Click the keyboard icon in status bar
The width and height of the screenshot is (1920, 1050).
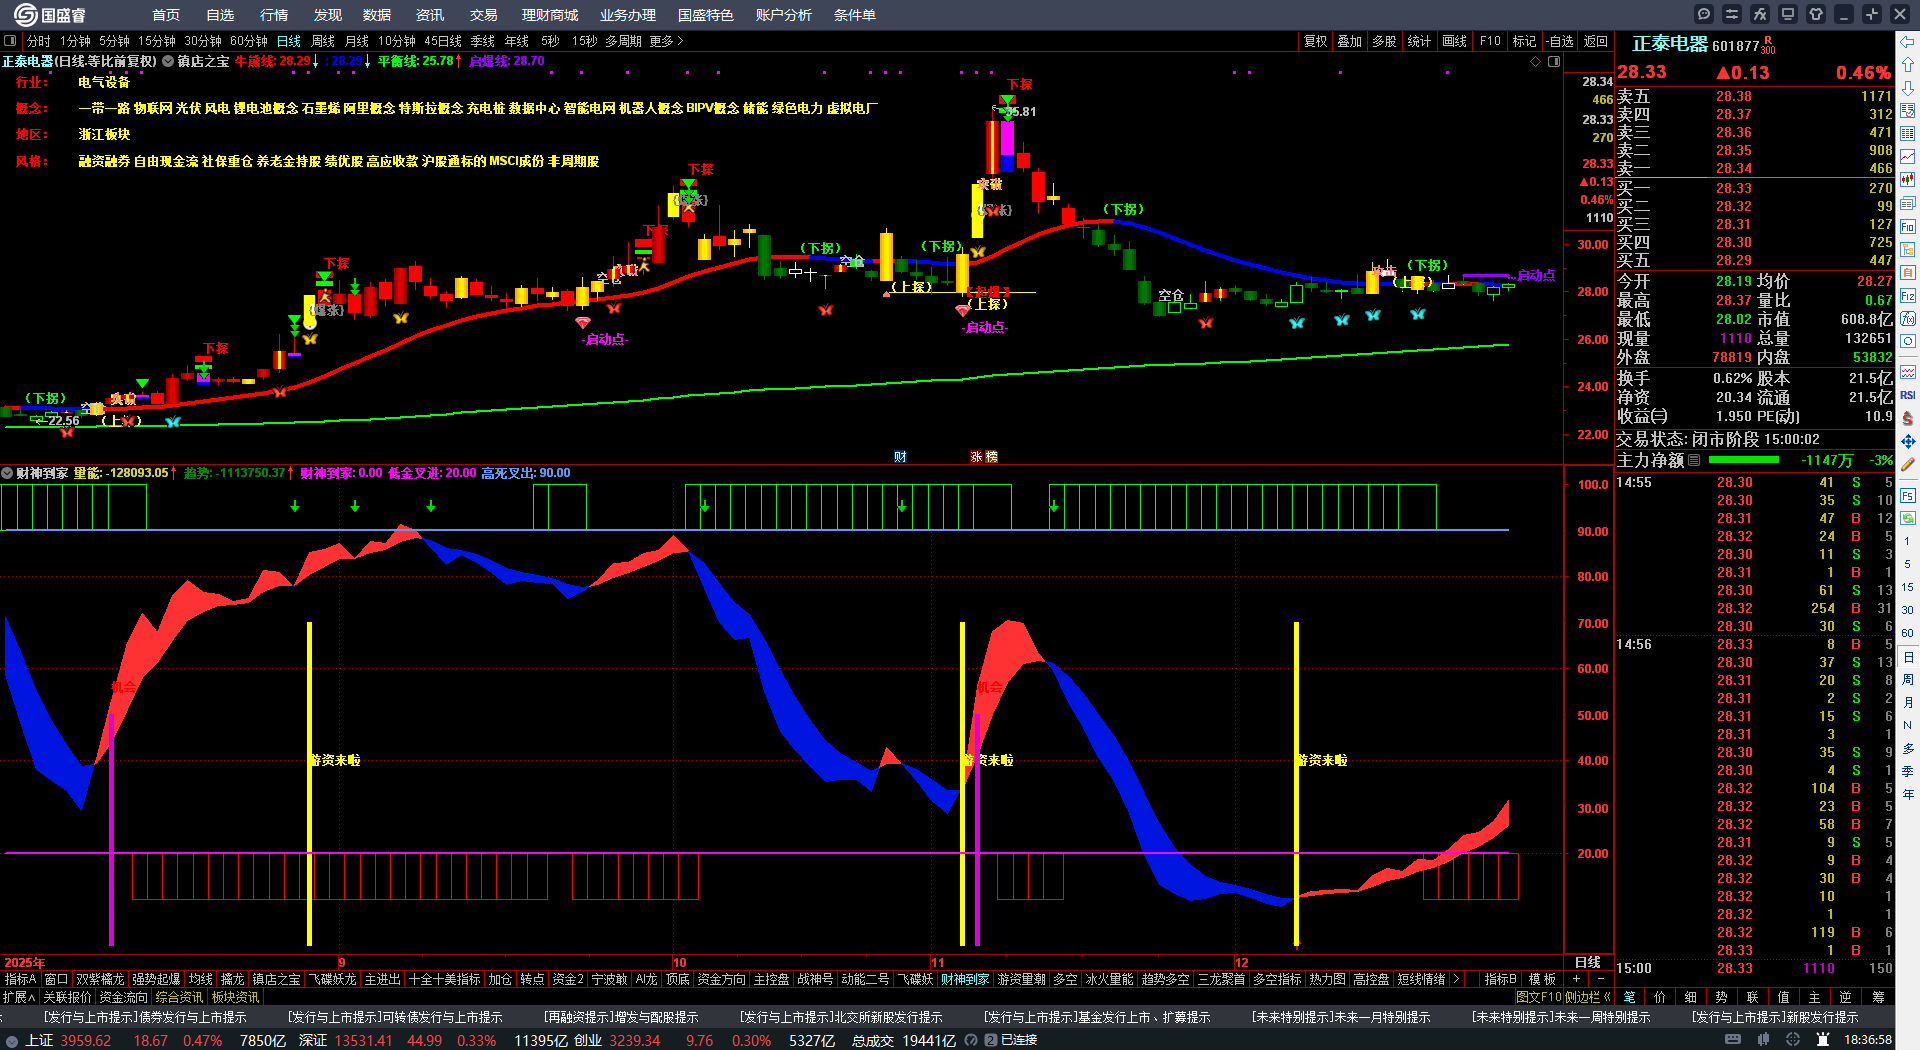(x=1733, y=1040)
